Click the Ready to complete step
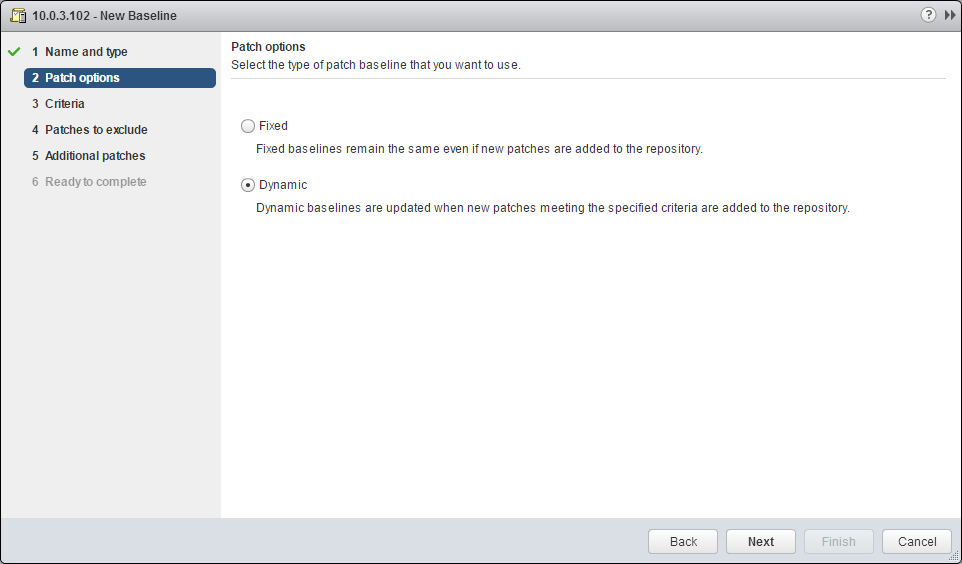 click(95, 182)
